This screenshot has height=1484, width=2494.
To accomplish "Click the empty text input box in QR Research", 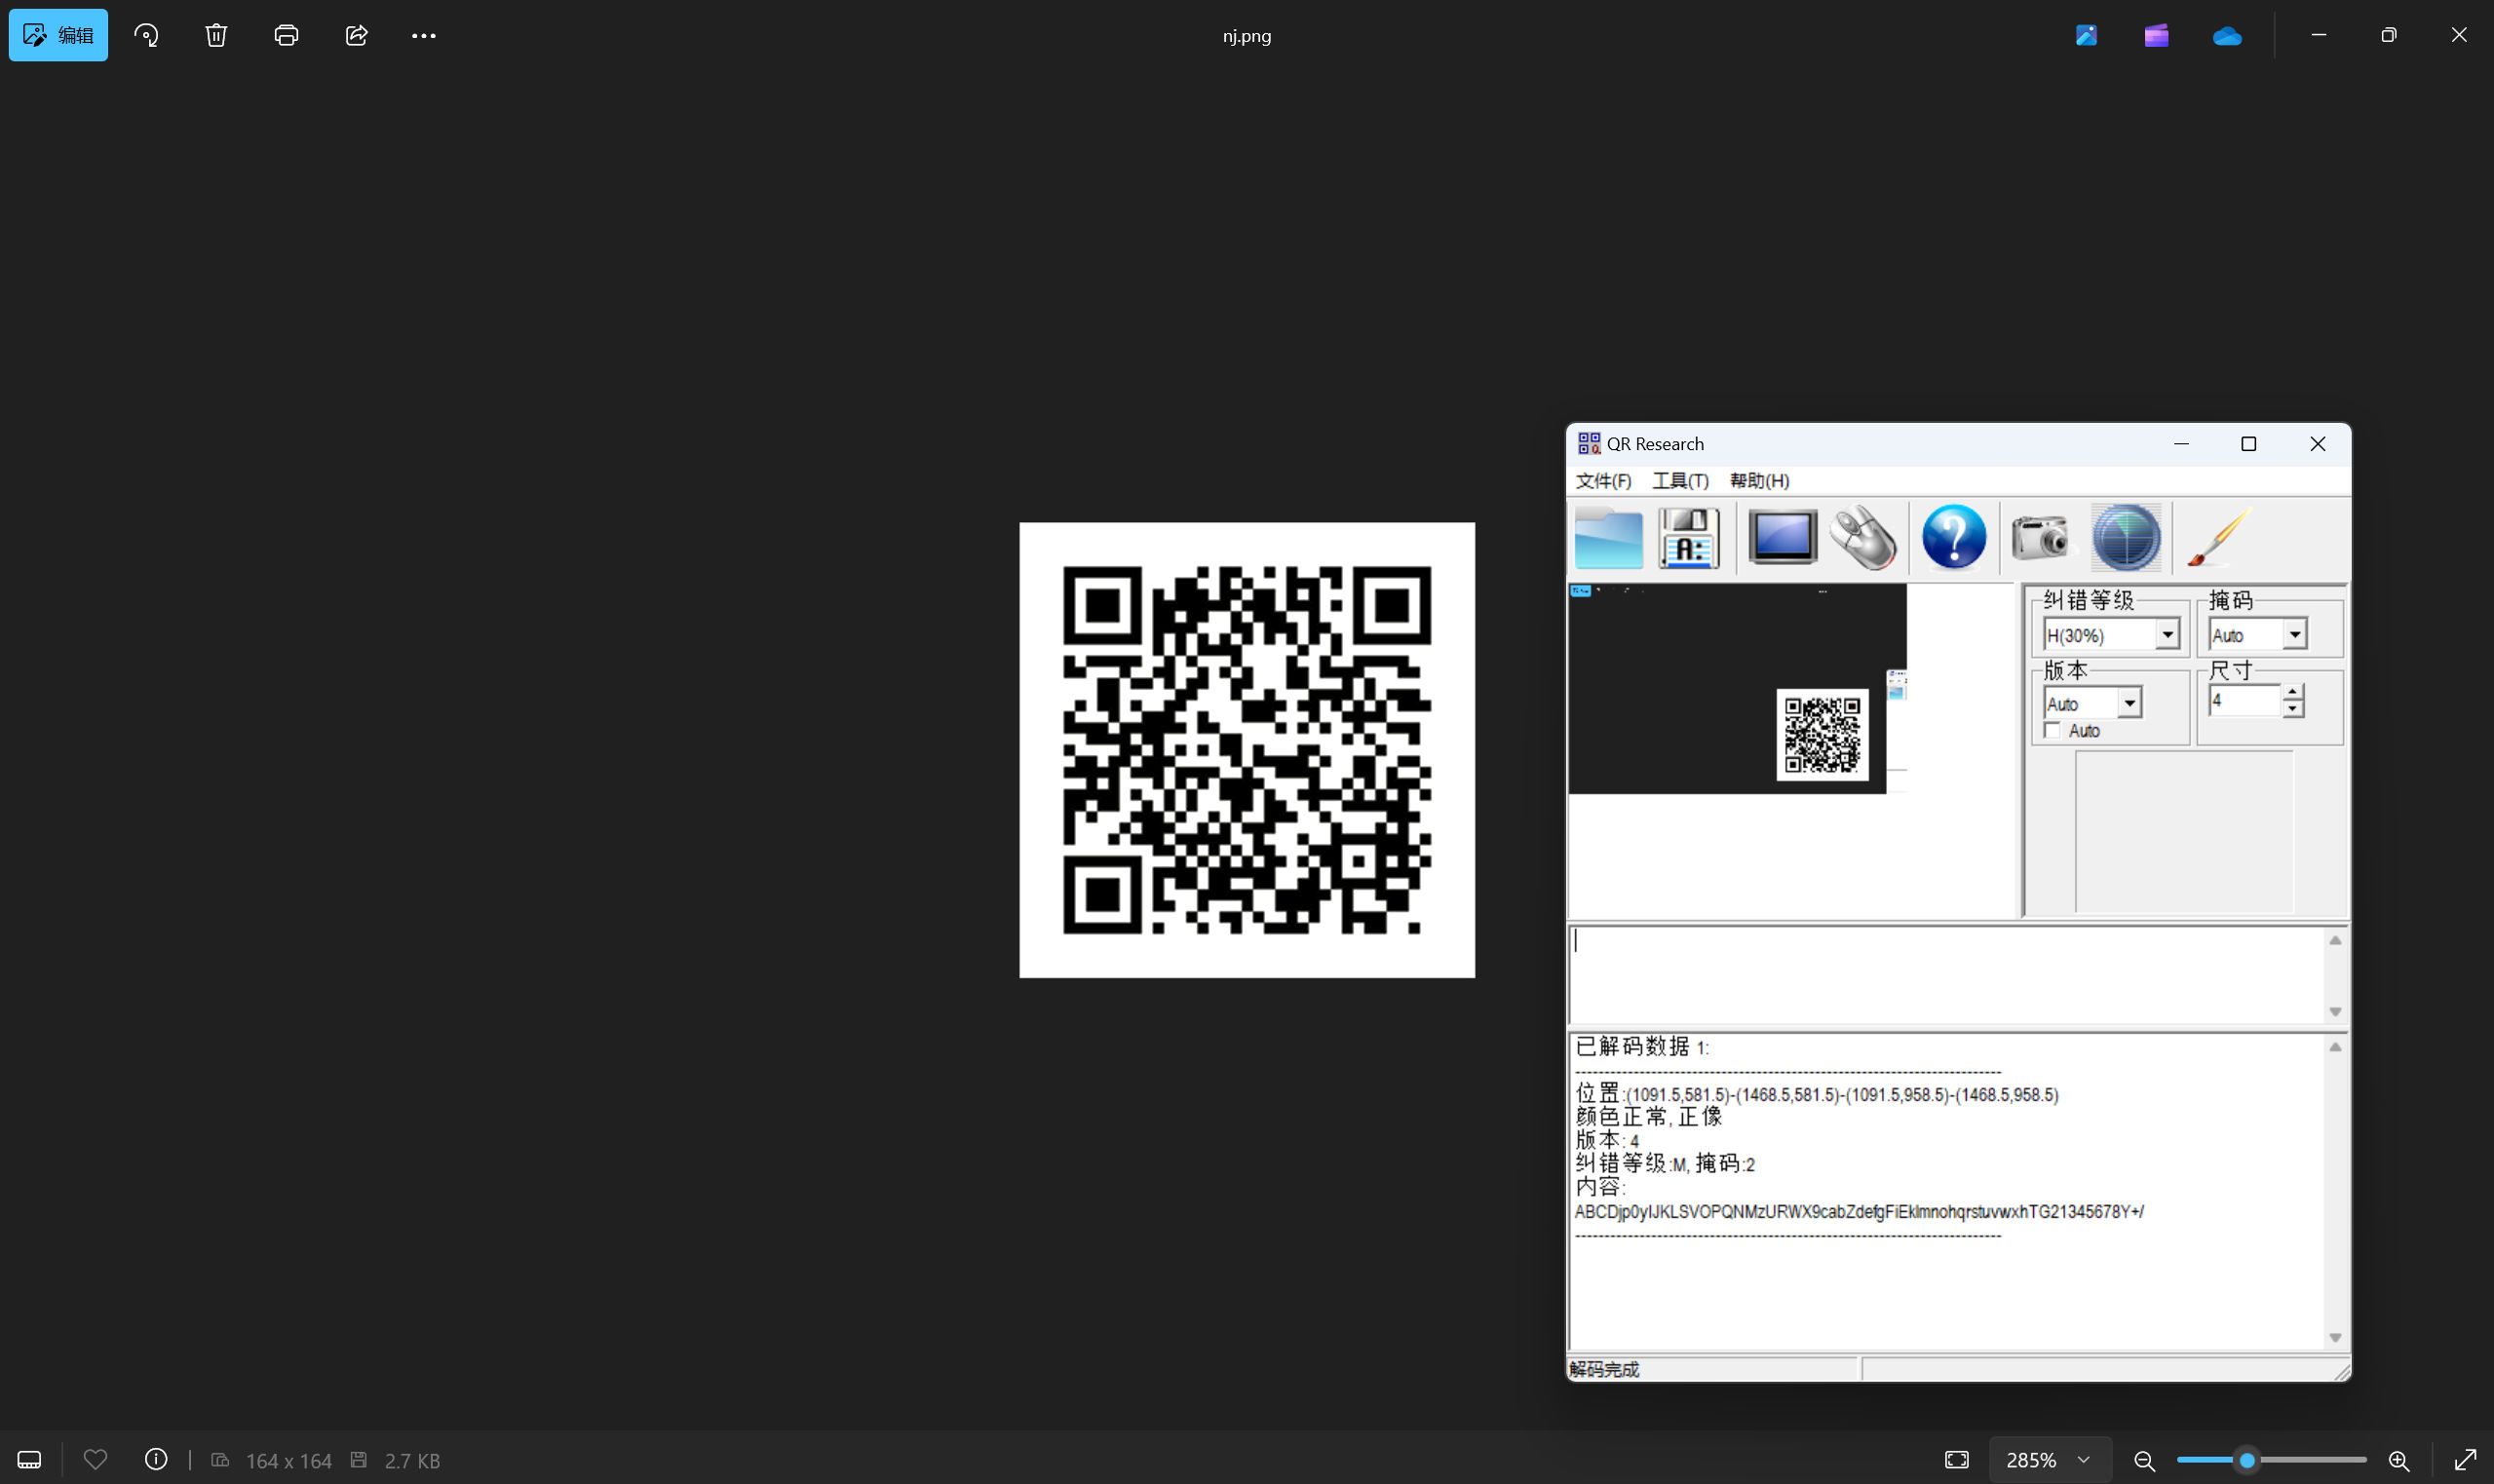I will 1945,976.
